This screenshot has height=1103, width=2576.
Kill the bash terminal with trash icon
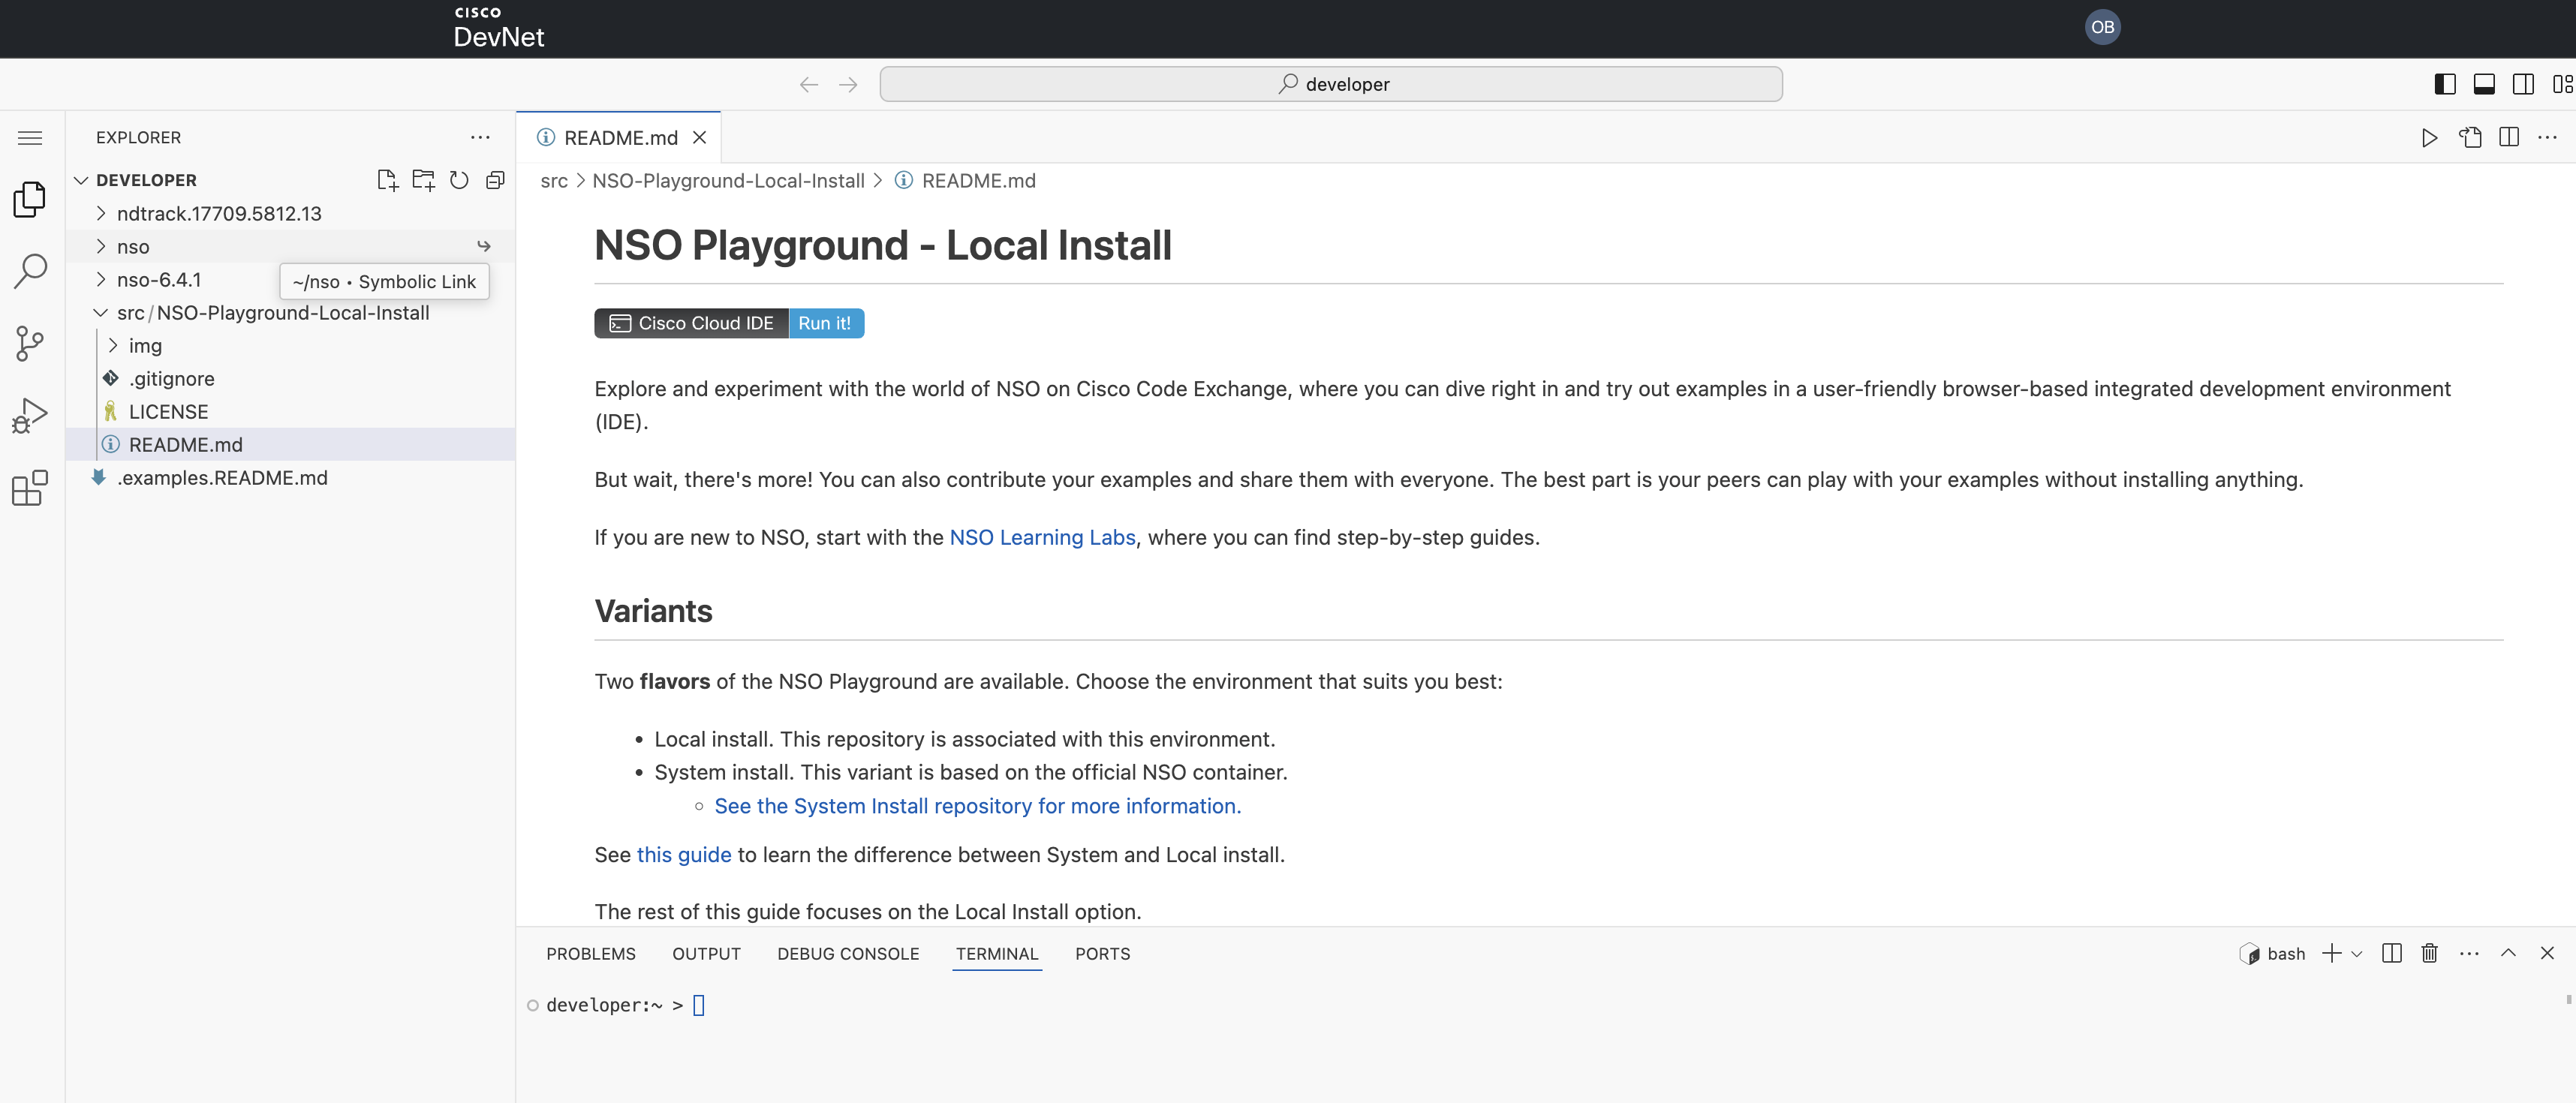tap(2430, 953)
